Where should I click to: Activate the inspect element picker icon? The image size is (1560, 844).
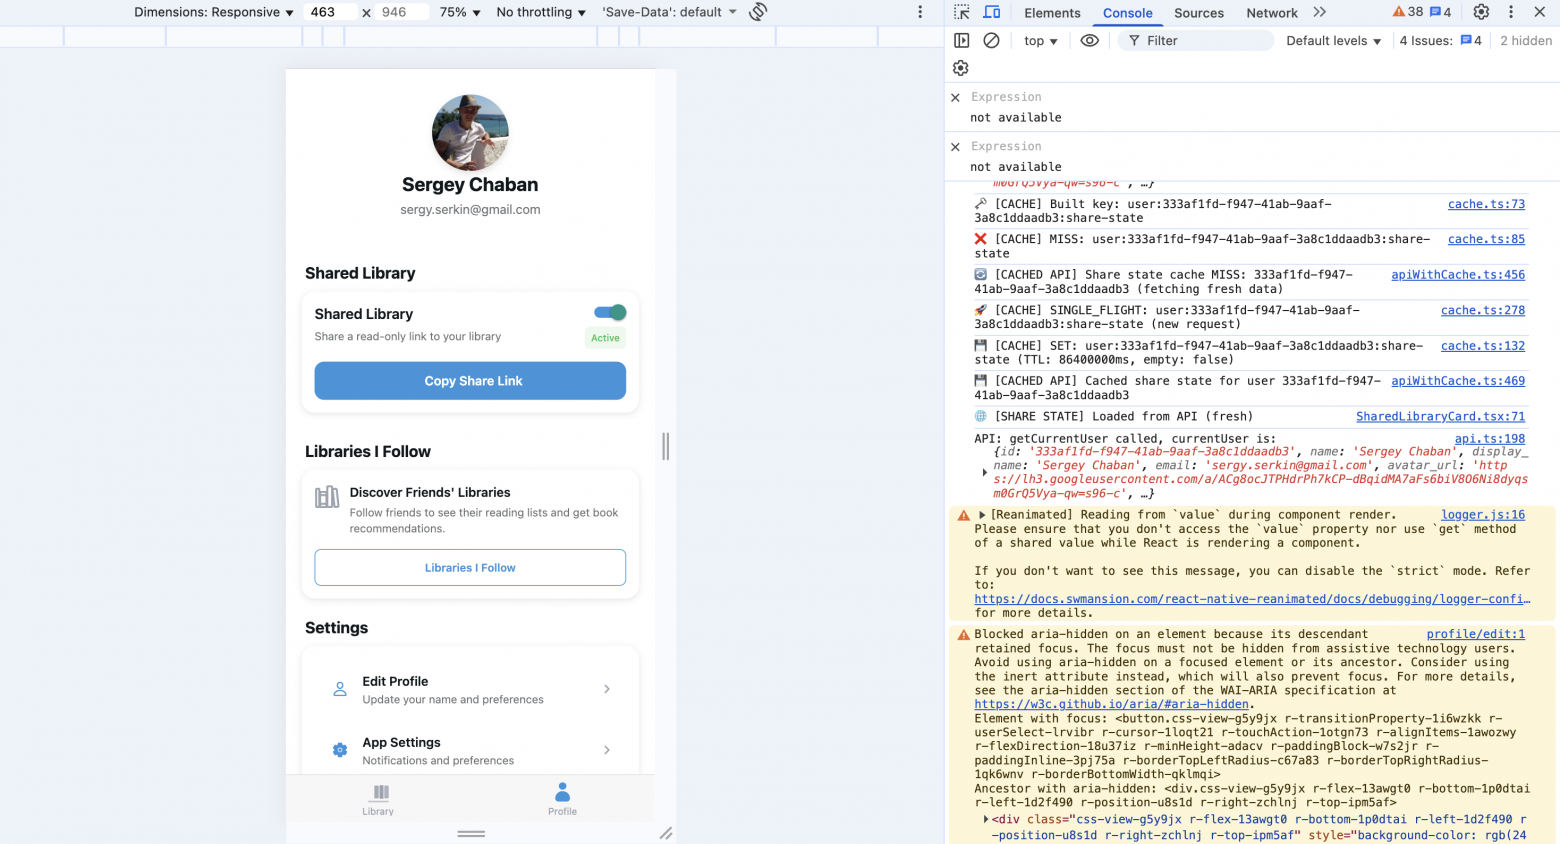pyautogui.click(x=962, y=12)
